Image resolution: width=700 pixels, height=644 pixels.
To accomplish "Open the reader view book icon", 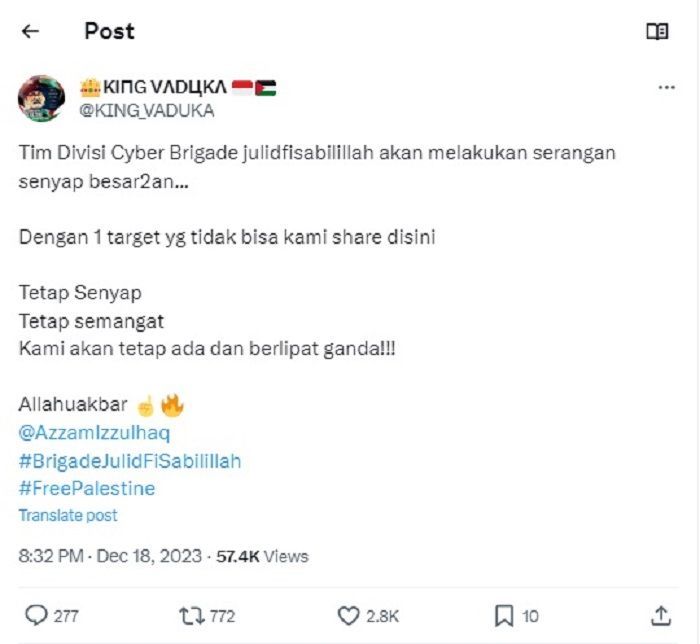I will coord(657,31).
